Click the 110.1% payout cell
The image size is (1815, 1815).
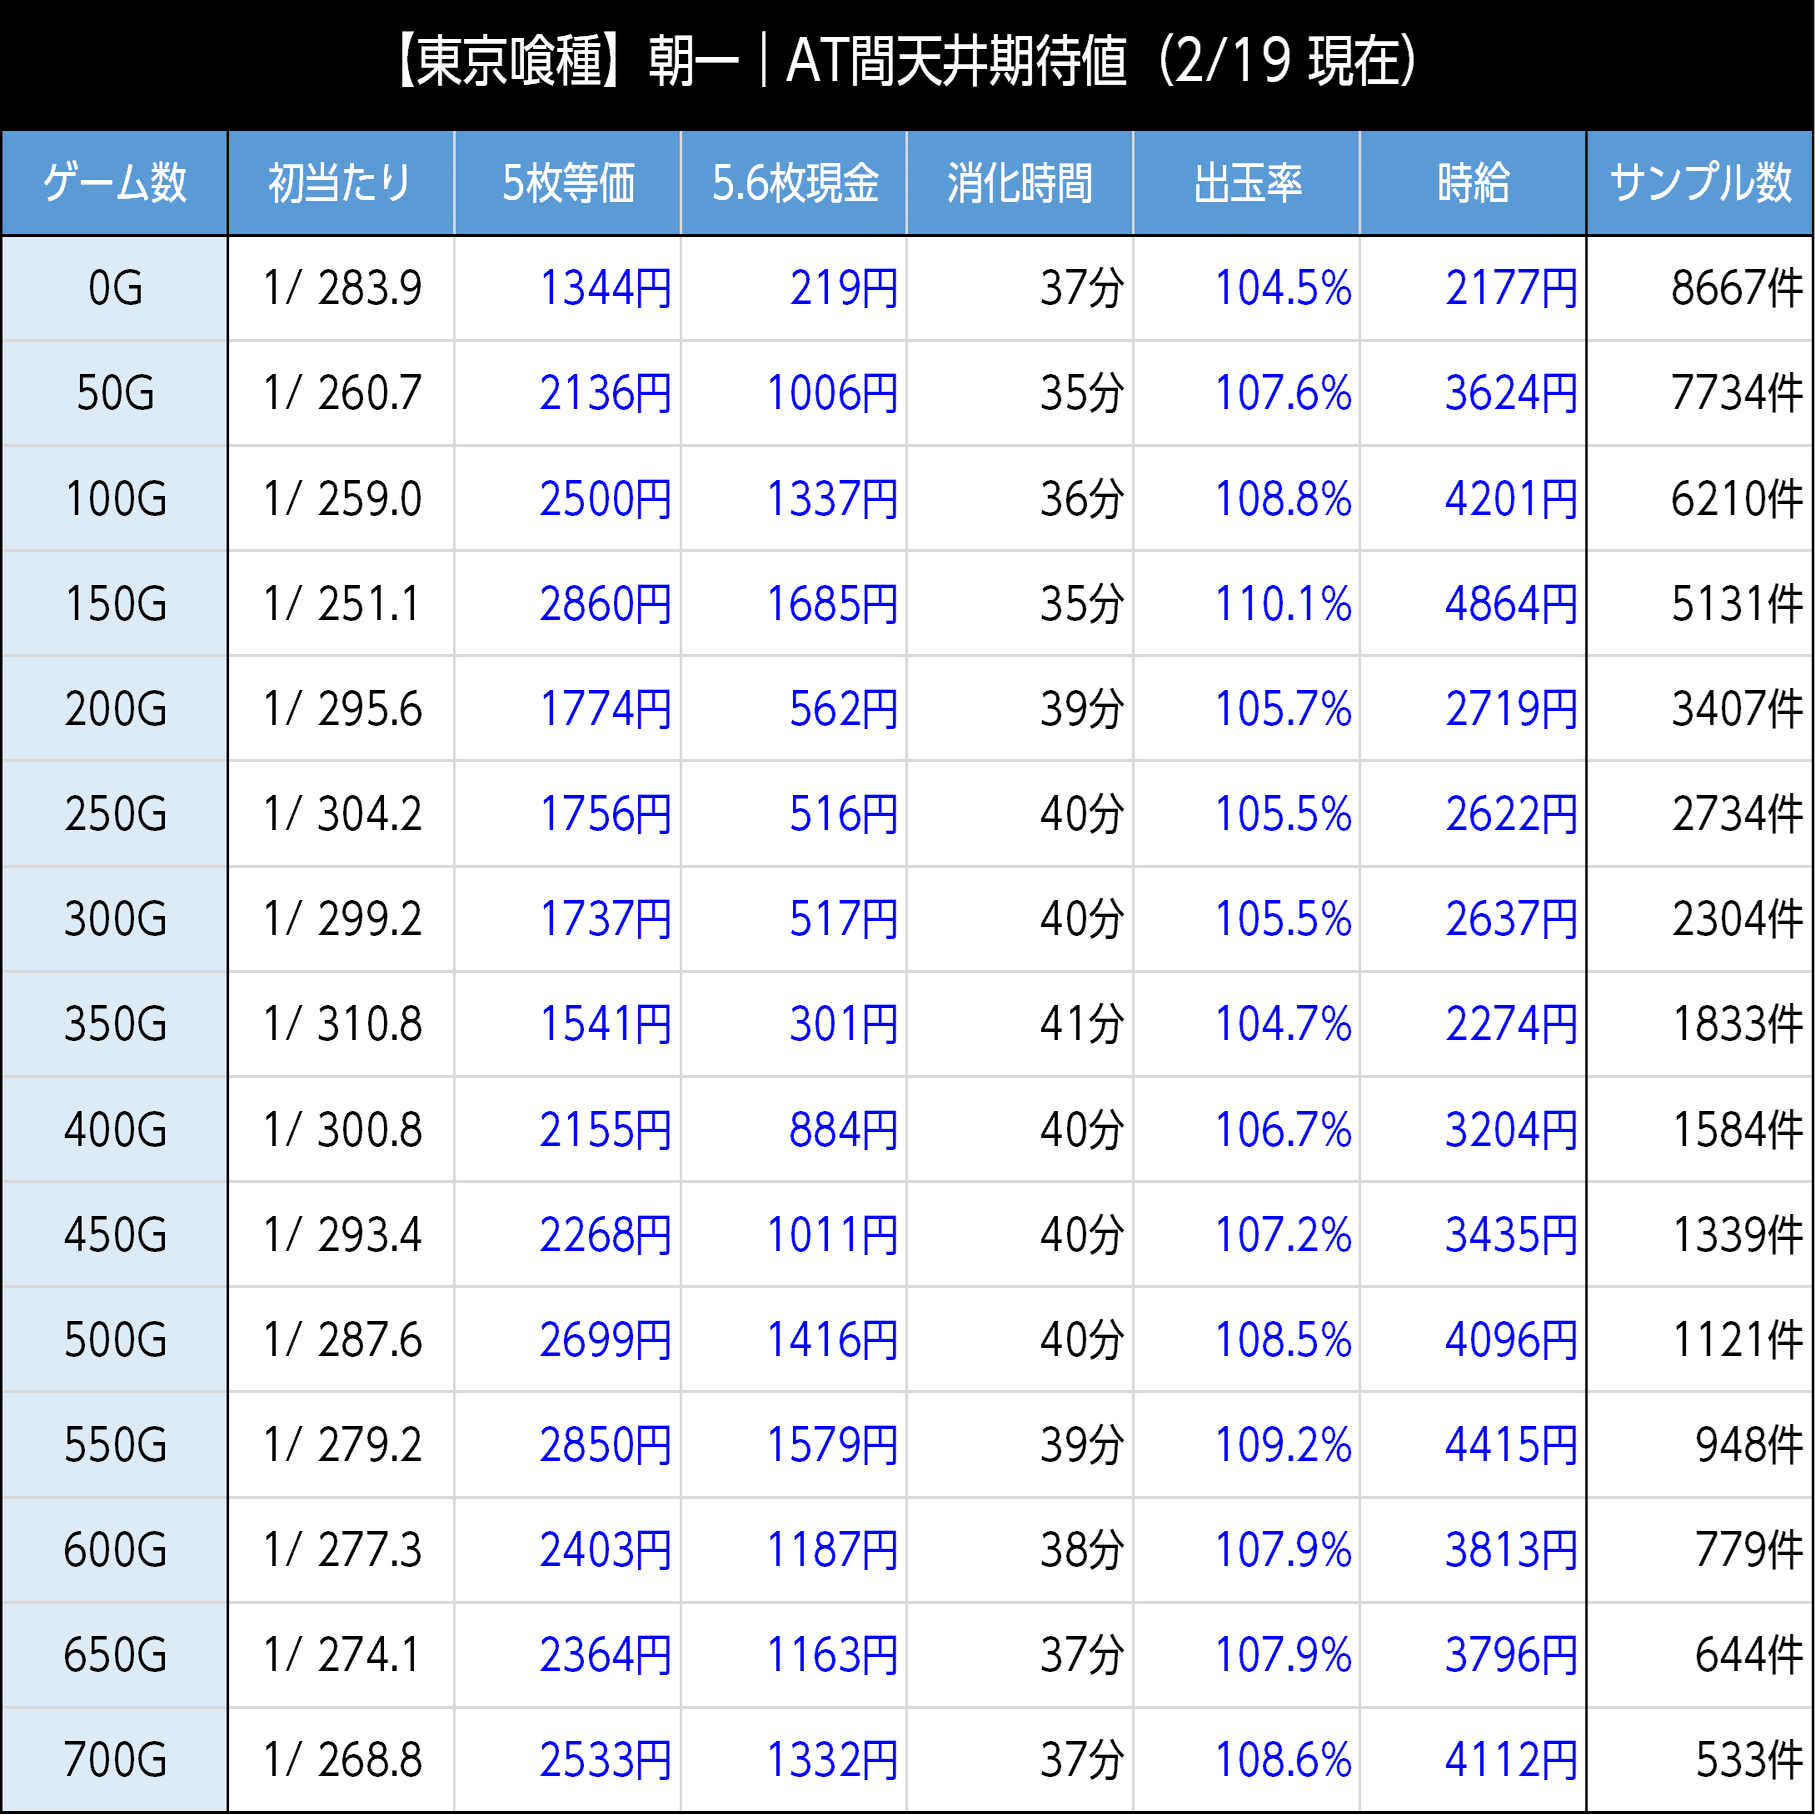point(1247,604)
